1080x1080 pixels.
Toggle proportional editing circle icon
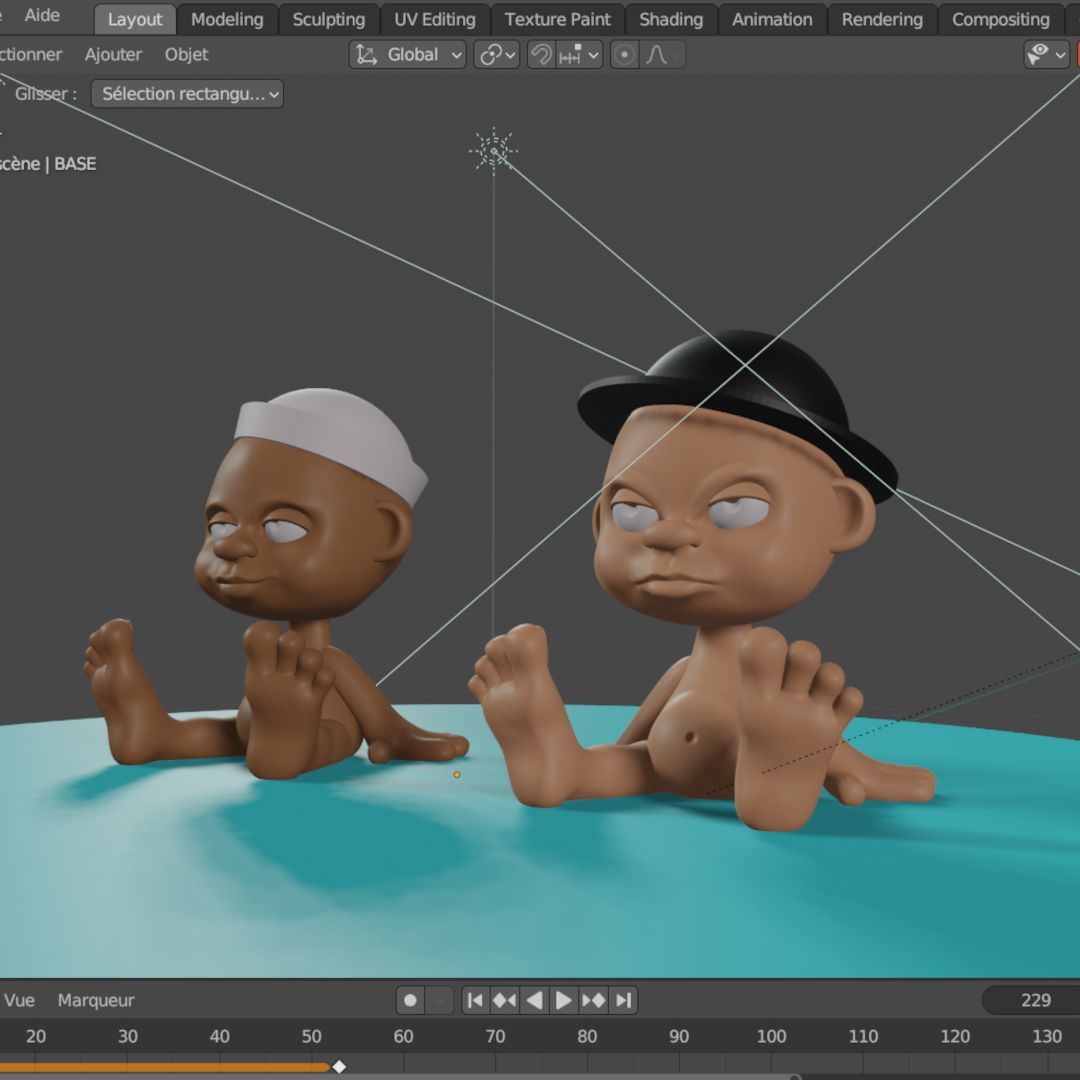point(625,54)
